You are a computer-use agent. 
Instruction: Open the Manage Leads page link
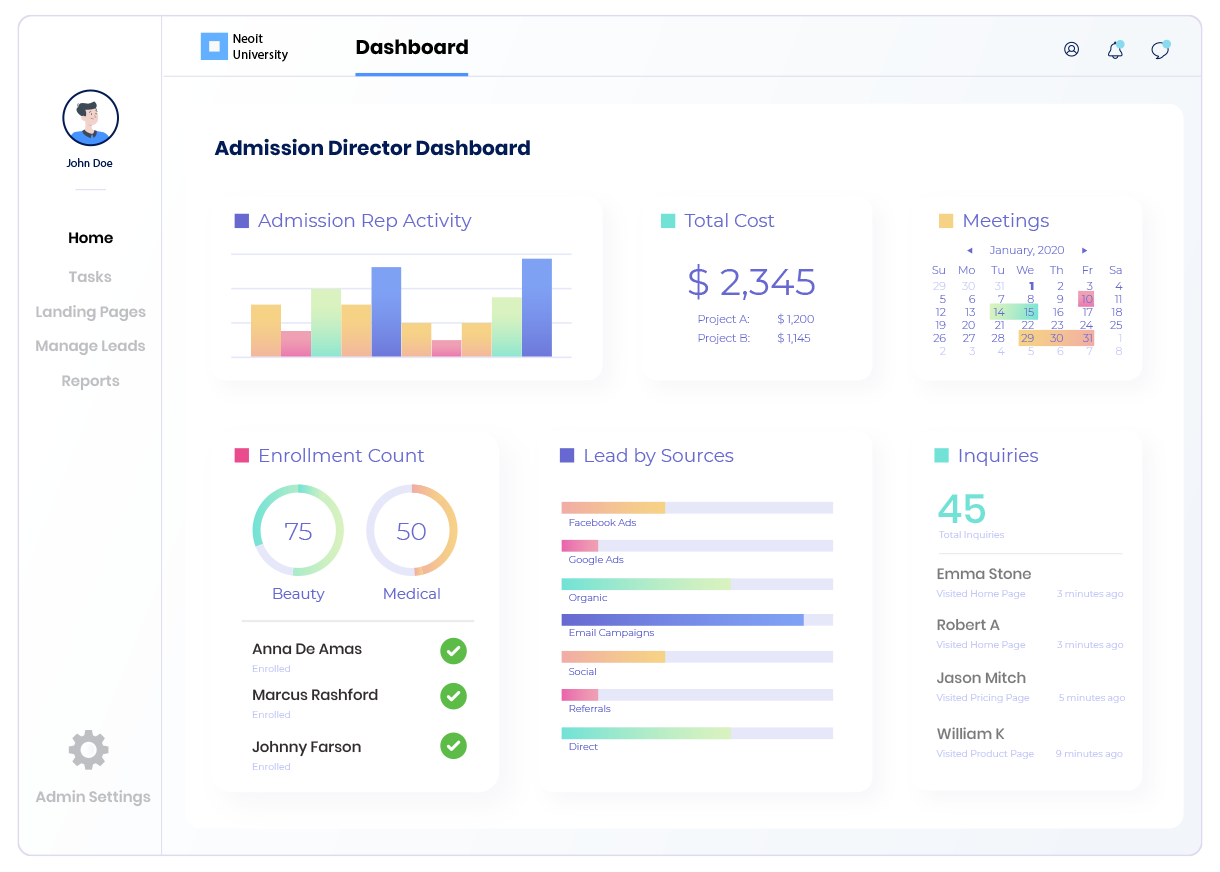pos(90,346)
